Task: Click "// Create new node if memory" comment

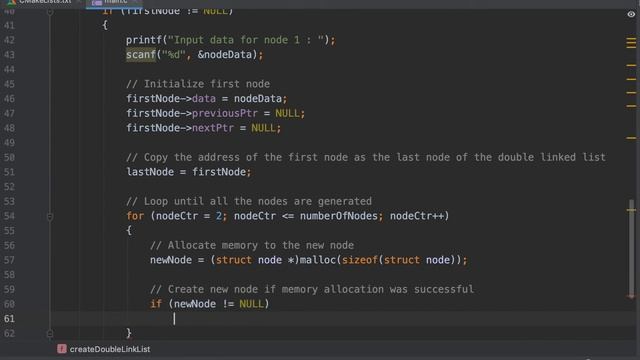Action: coord(312,290)
